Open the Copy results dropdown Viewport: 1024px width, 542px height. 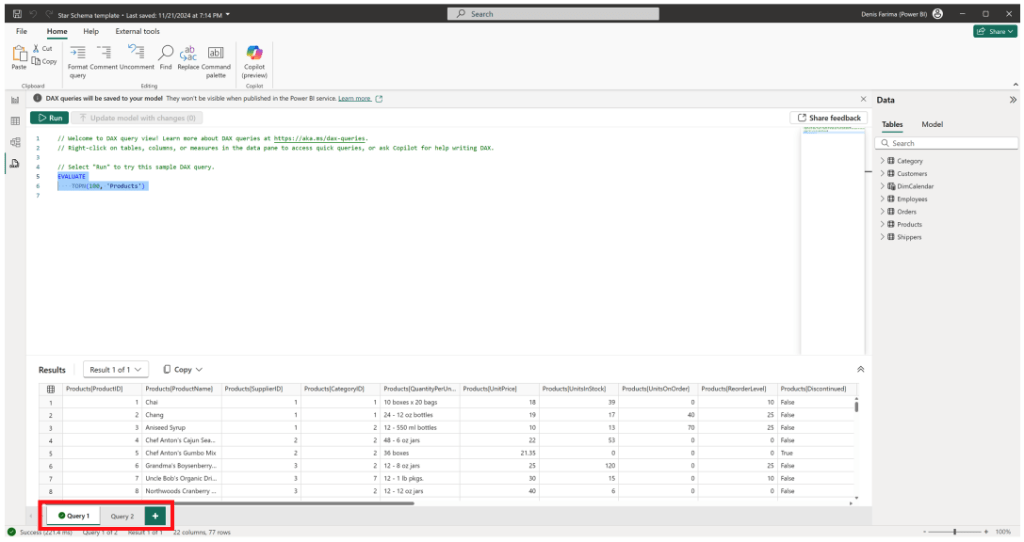(182, 369)
